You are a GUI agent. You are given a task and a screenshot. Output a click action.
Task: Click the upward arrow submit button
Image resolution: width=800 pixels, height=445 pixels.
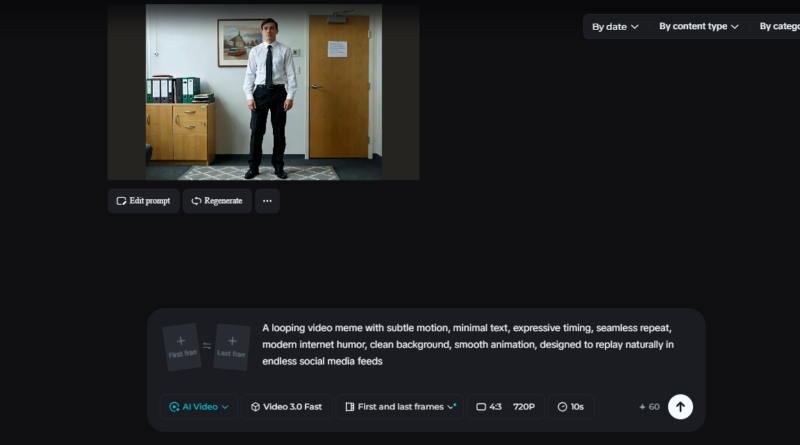click(680, 406)
